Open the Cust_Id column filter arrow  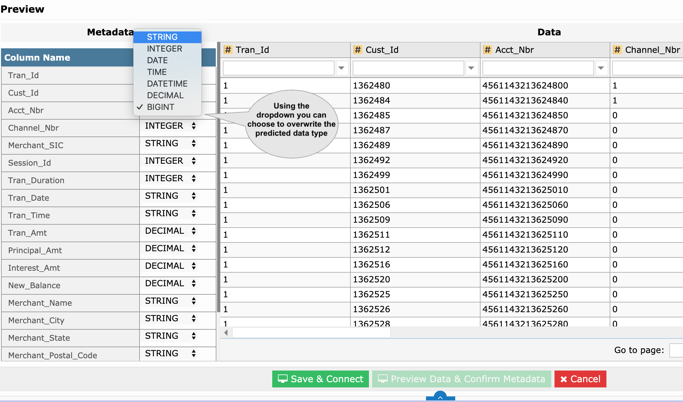(471, 68)
